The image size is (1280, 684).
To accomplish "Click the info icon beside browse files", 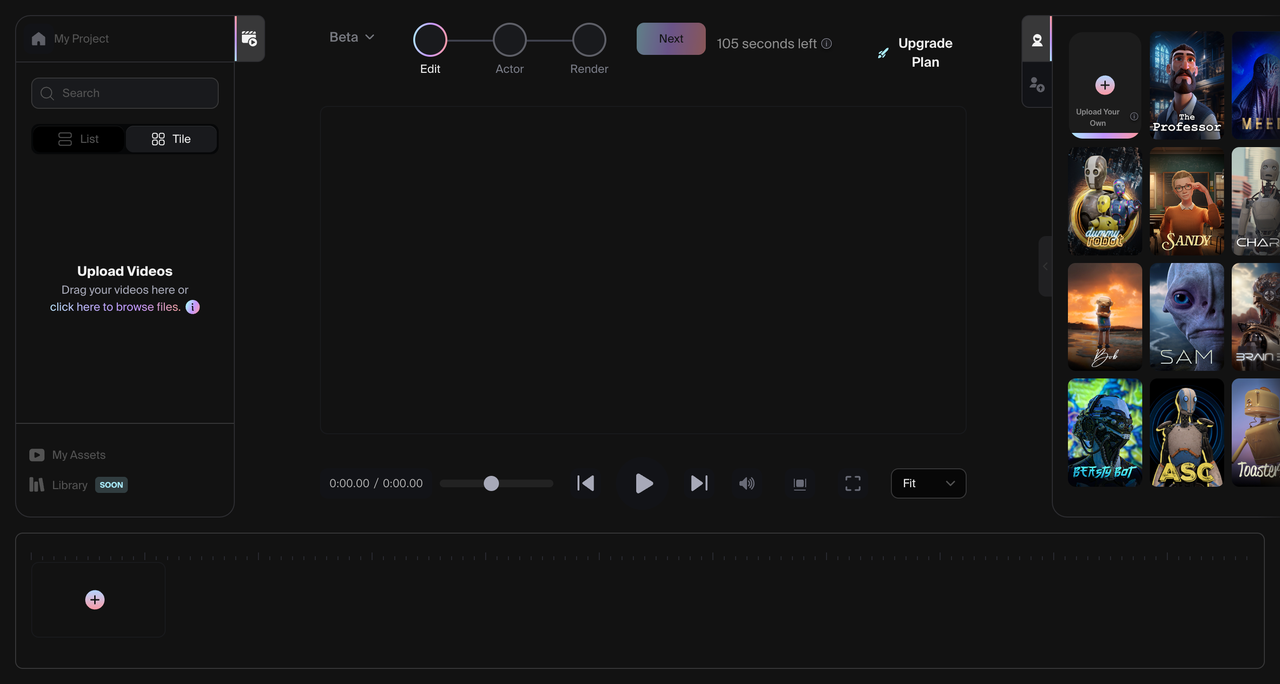I will pyautogui.click(x=193, y=307).
